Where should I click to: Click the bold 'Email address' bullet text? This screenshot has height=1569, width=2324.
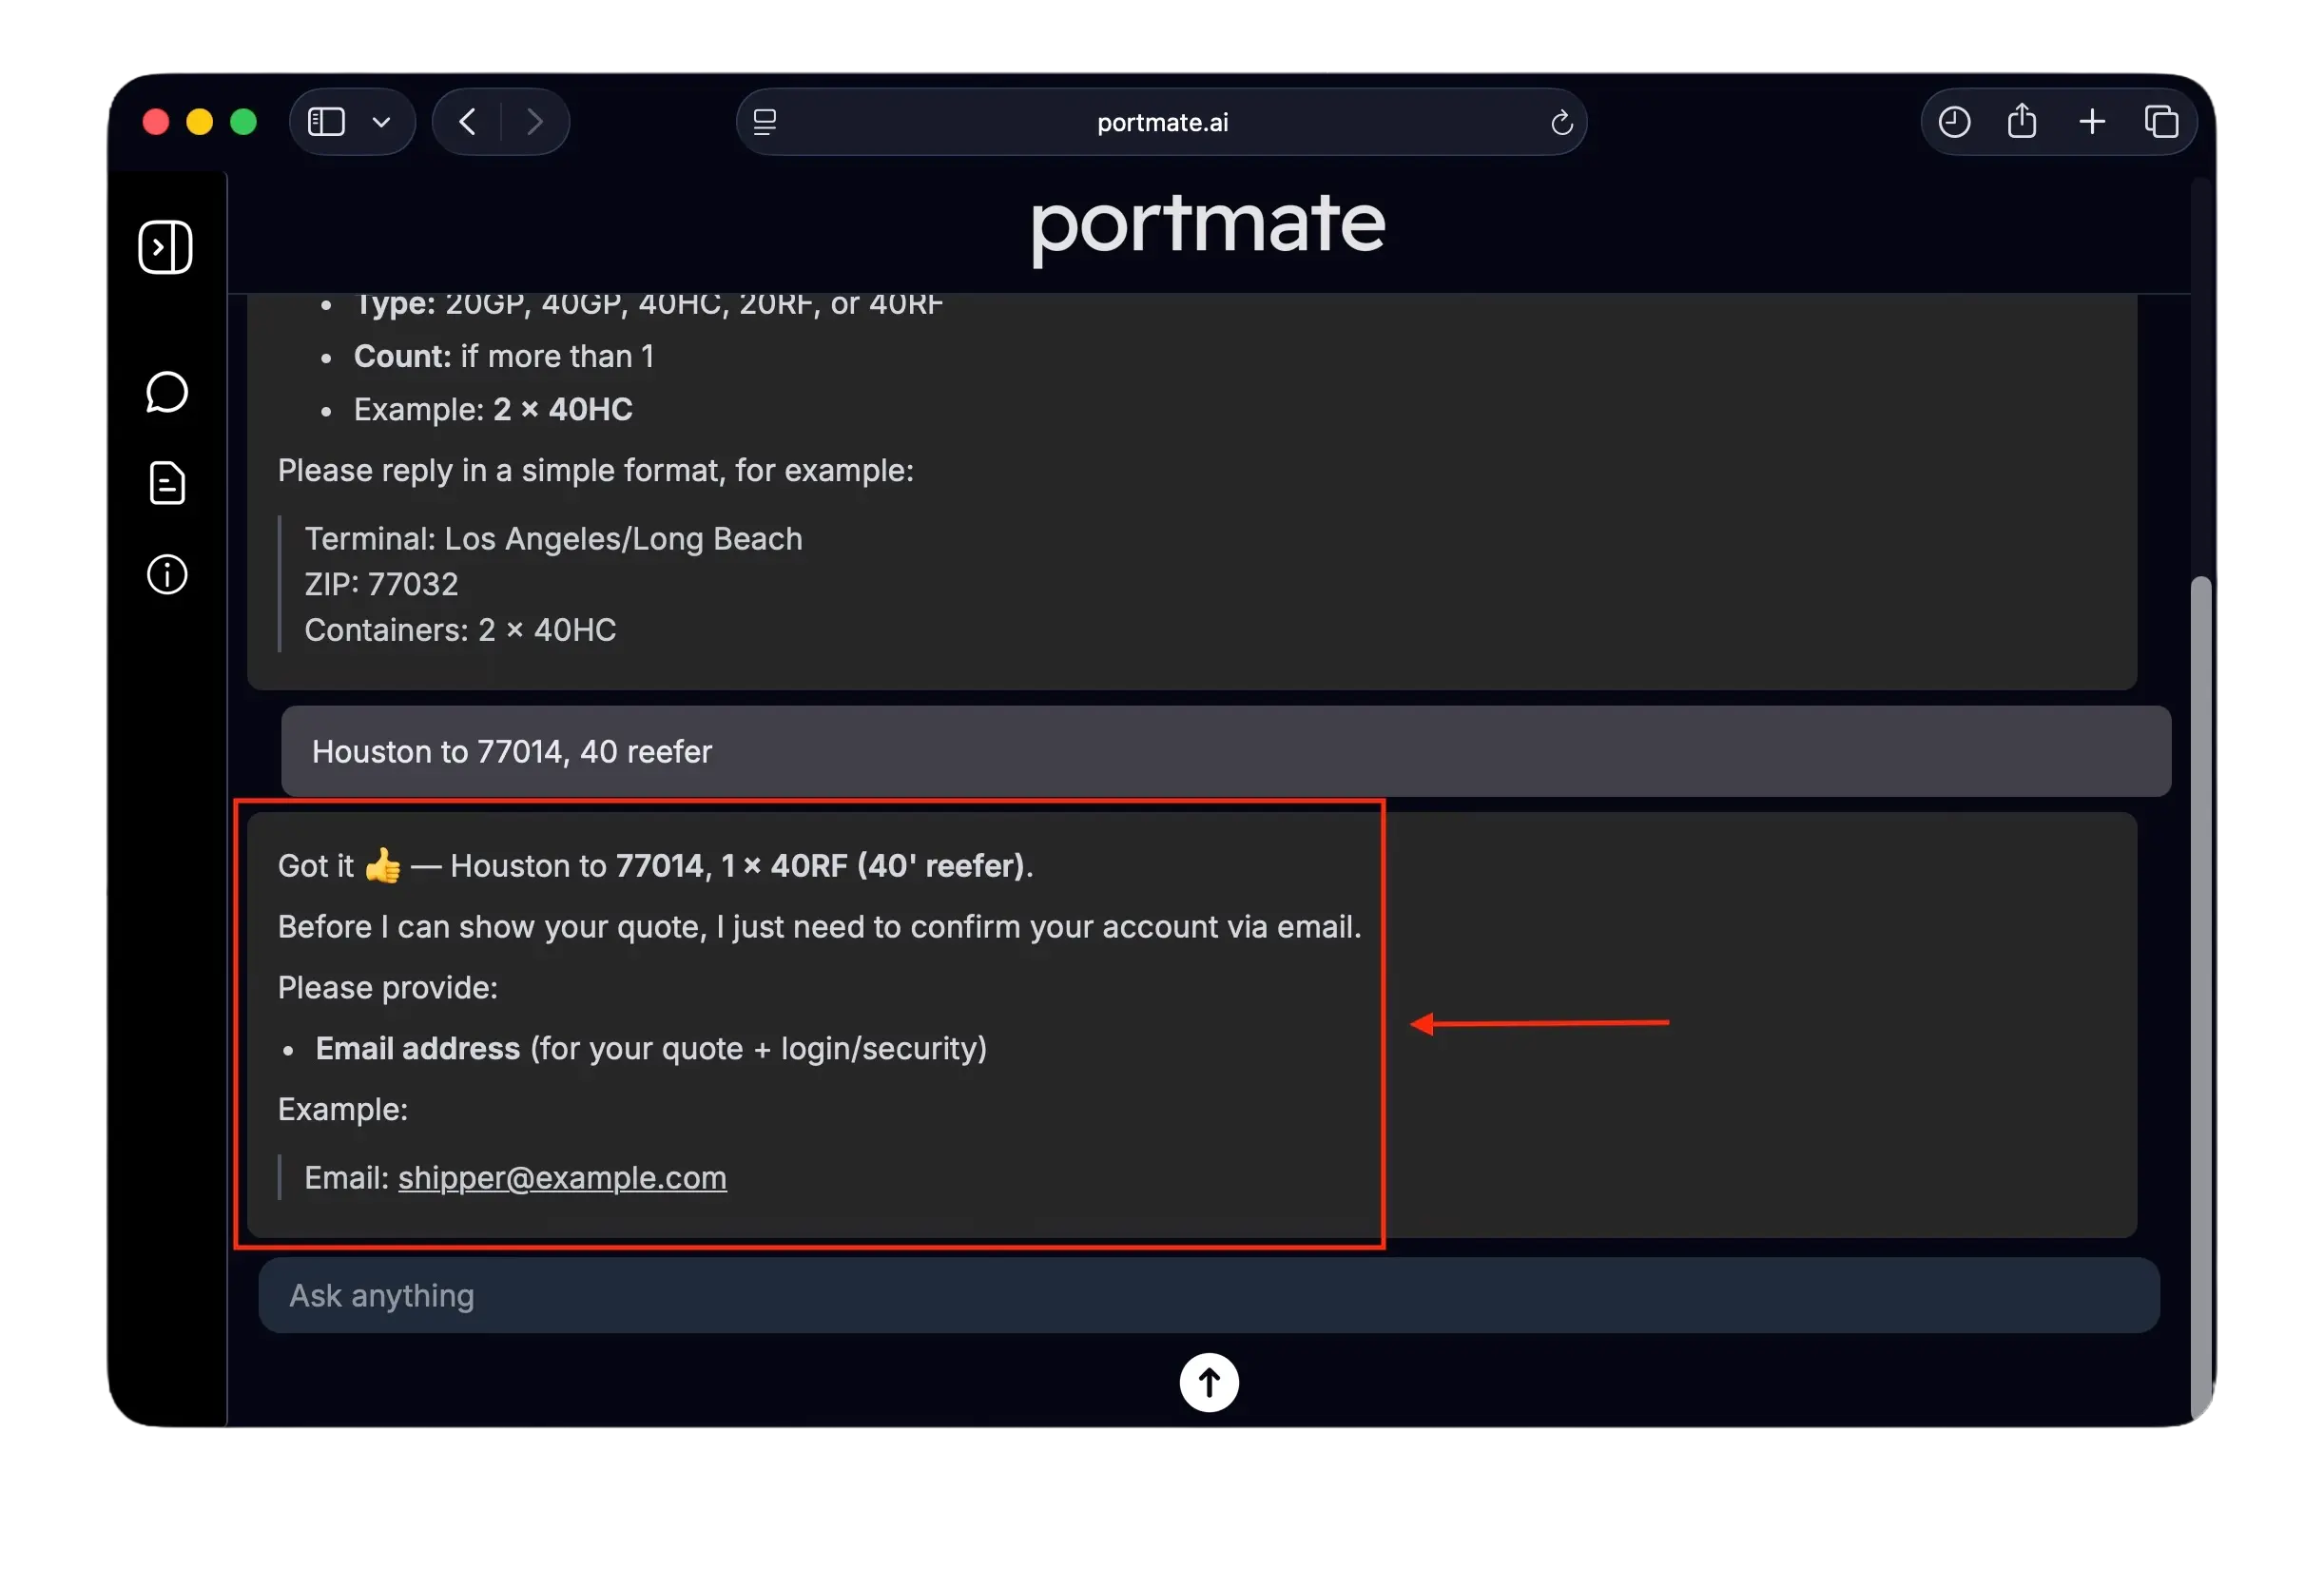(x=417, y=1048)
